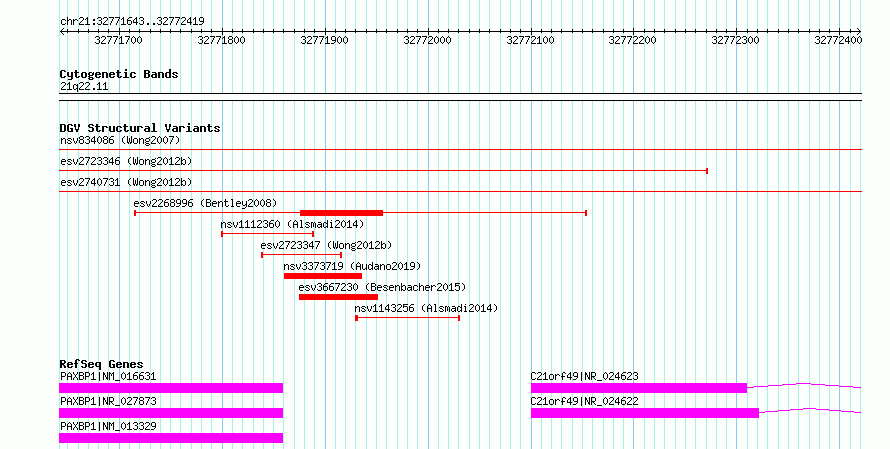Click the PAXBP1|NM_016631 magenta exon bar
The height and width of the screenshot is (449, 890).
[171, 388]
